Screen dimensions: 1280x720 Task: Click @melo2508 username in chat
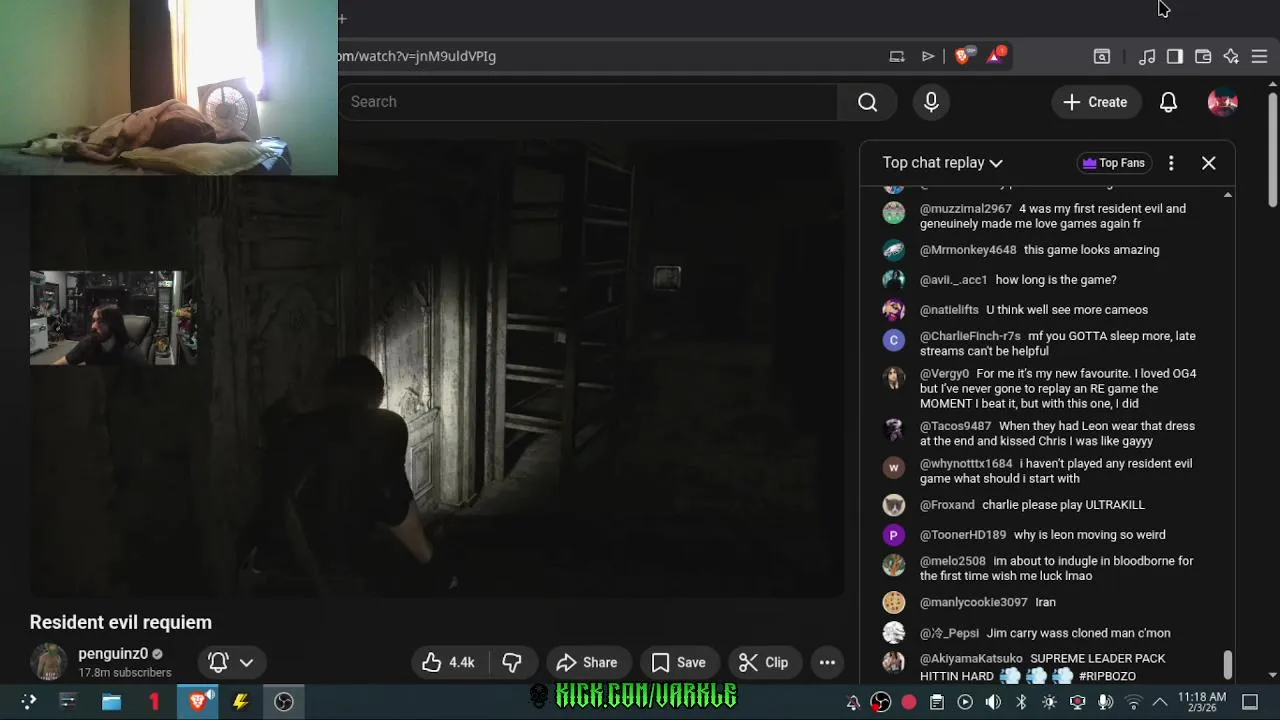click(952, 561)
